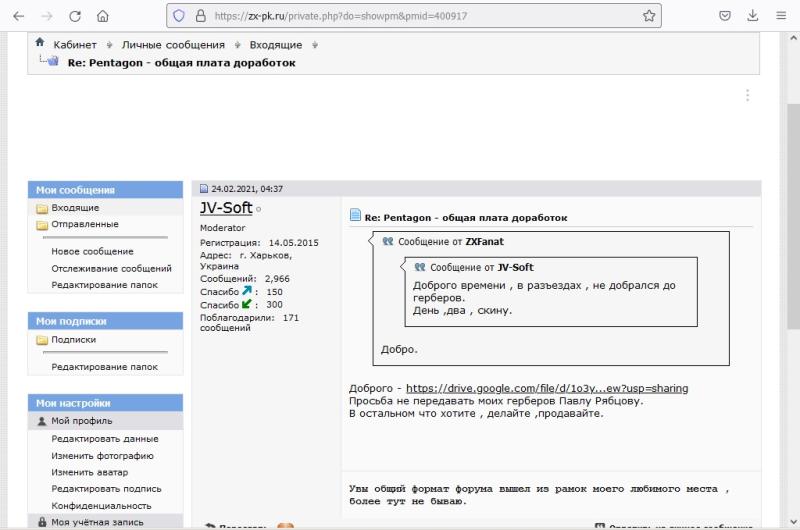The image size is (800, 530).
Task: Click the site security padlock icon
Action: click(200, 16)
